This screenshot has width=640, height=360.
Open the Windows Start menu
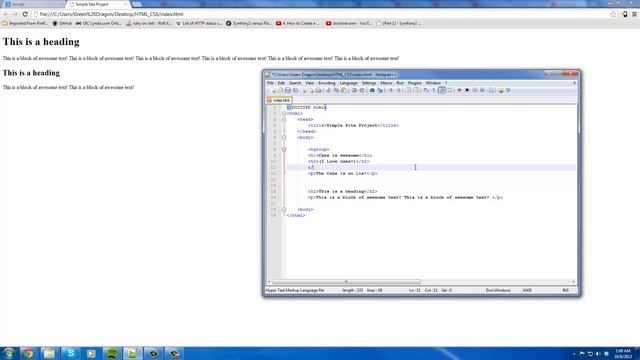[9, 353]
